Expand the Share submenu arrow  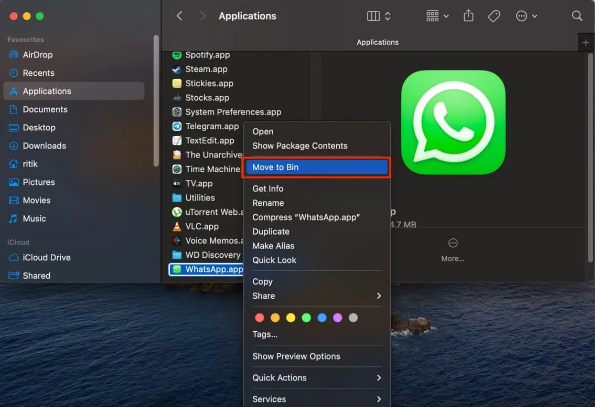(x=379, y=296)
